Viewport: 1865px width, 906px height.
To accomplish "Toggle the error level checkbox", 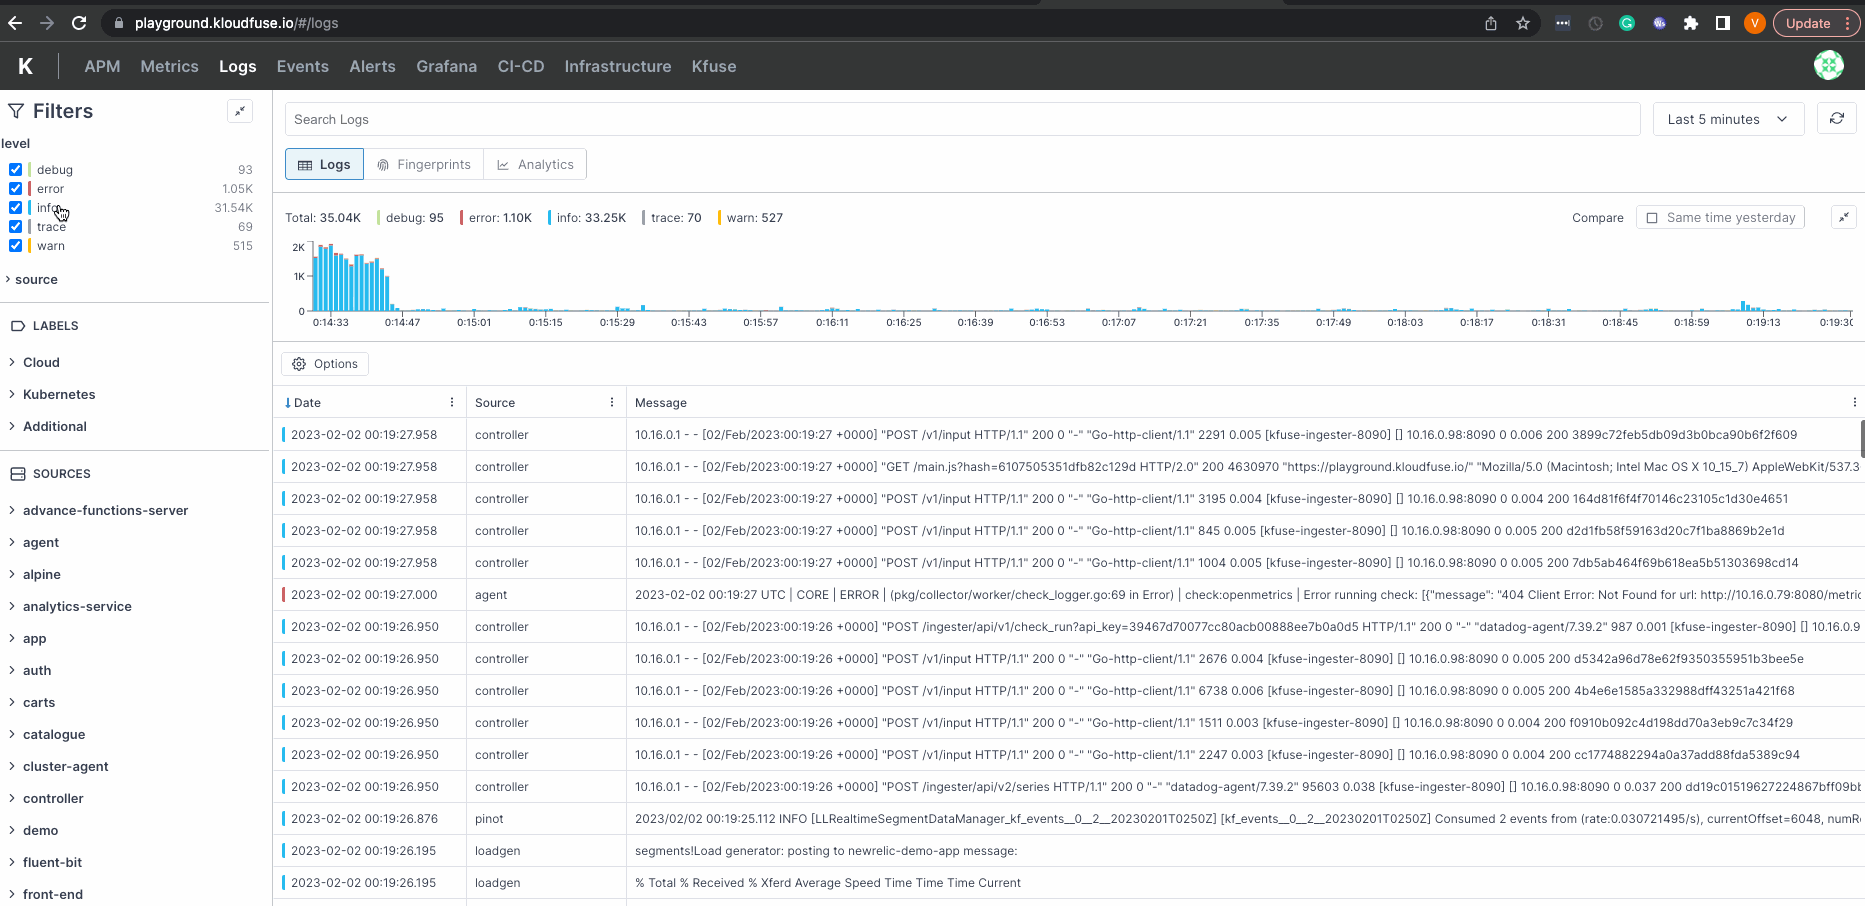I will [x=16, y=189].
